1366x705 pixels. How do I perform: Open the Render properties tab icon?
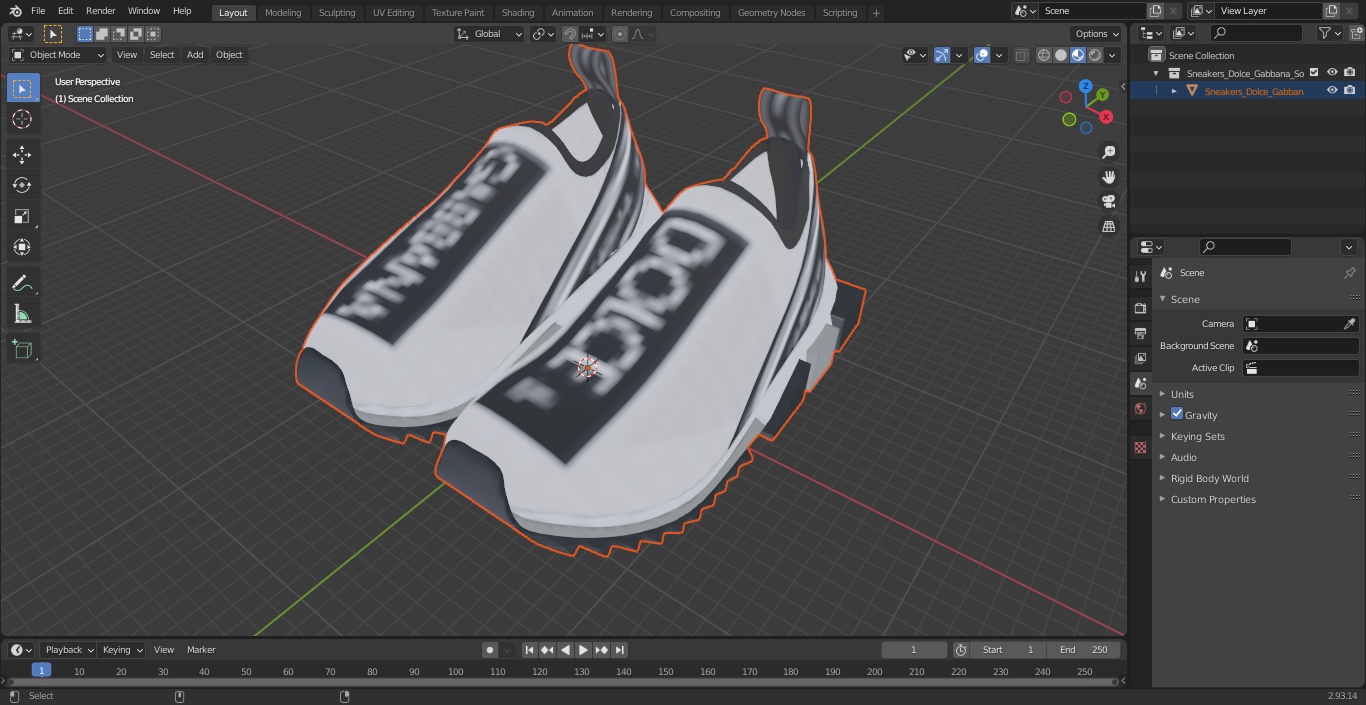point(1140,308)
